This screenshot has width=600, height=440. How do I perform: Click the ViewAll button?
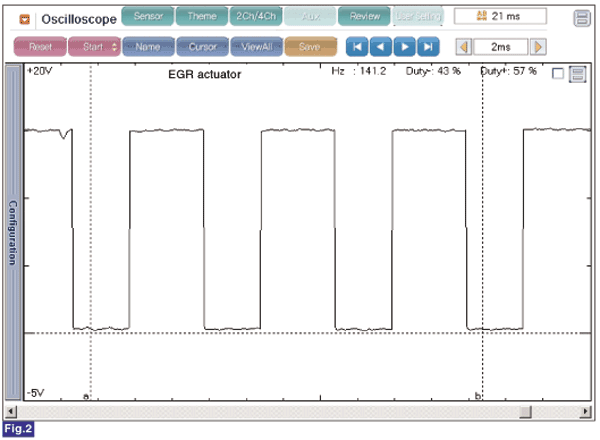point(257,47)
